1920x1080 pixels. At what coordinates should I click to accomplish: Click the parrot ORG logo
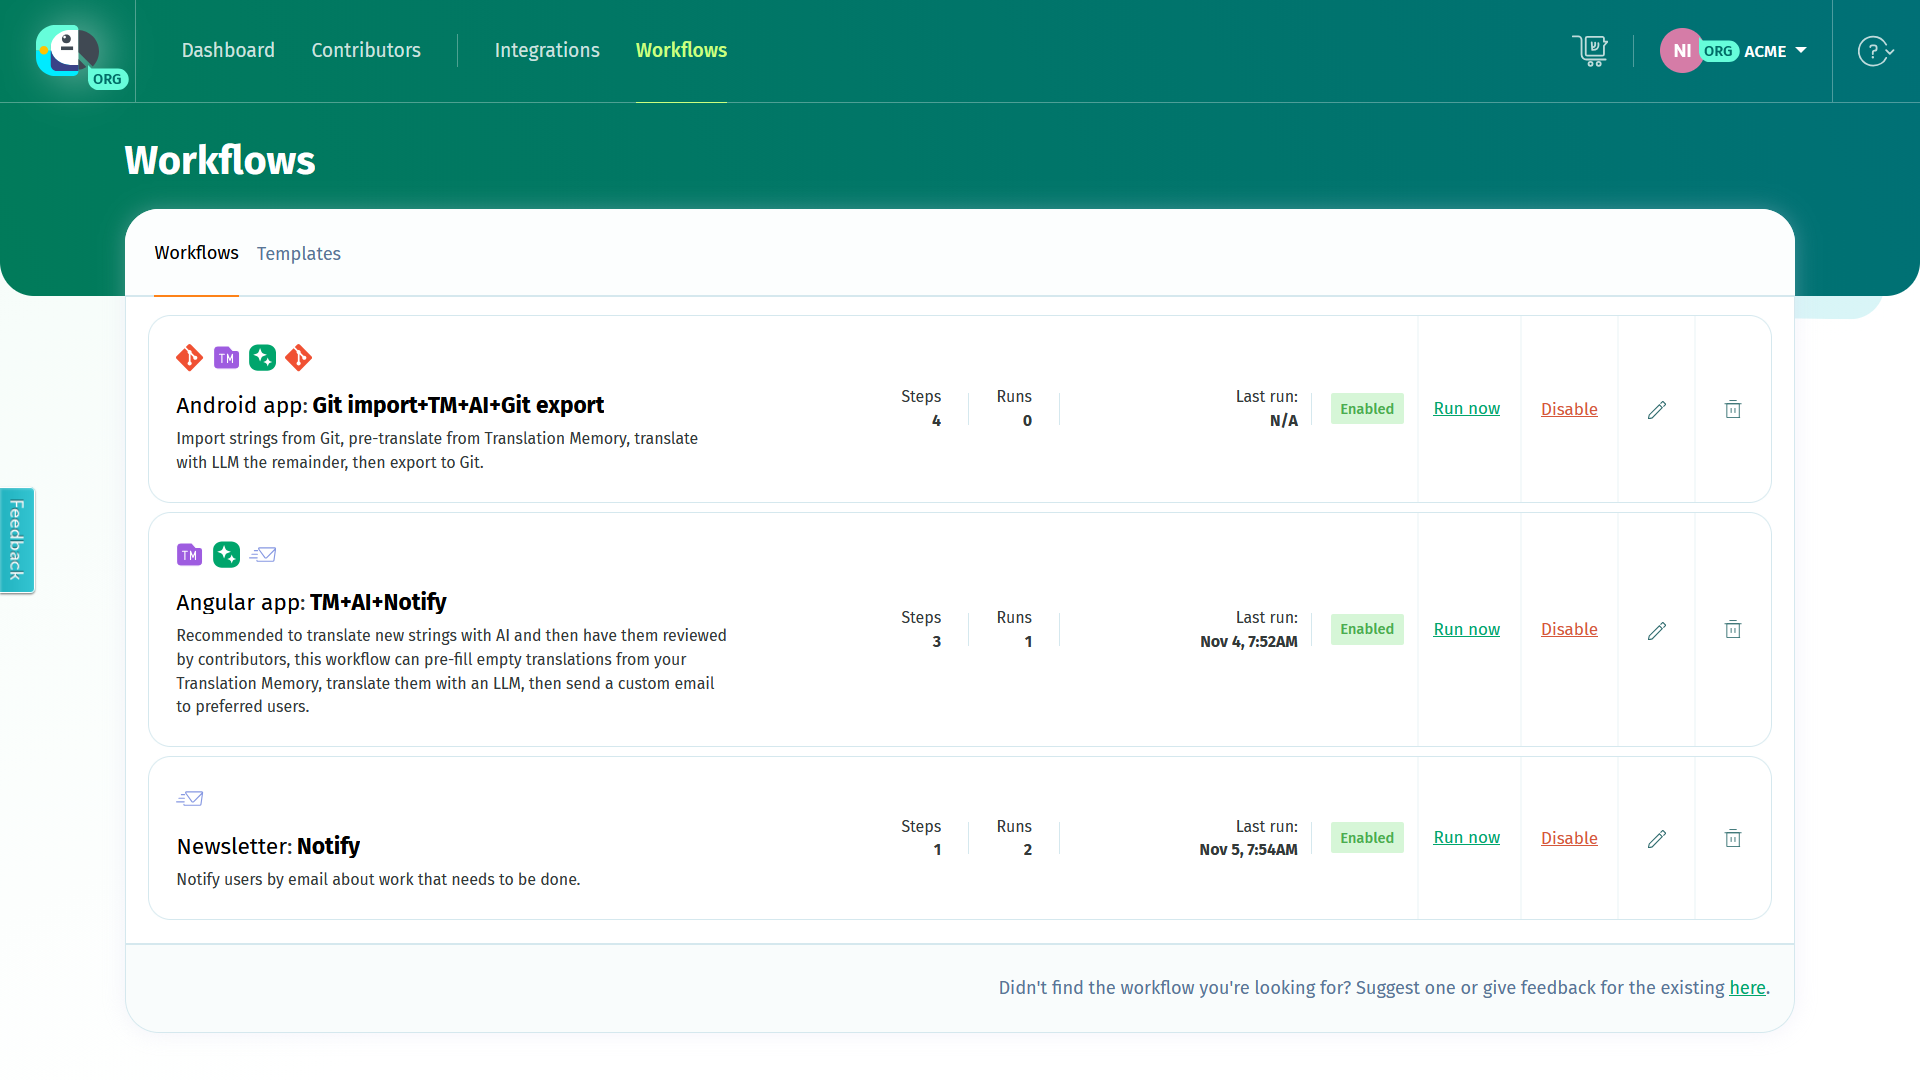[x=68, y=52]
